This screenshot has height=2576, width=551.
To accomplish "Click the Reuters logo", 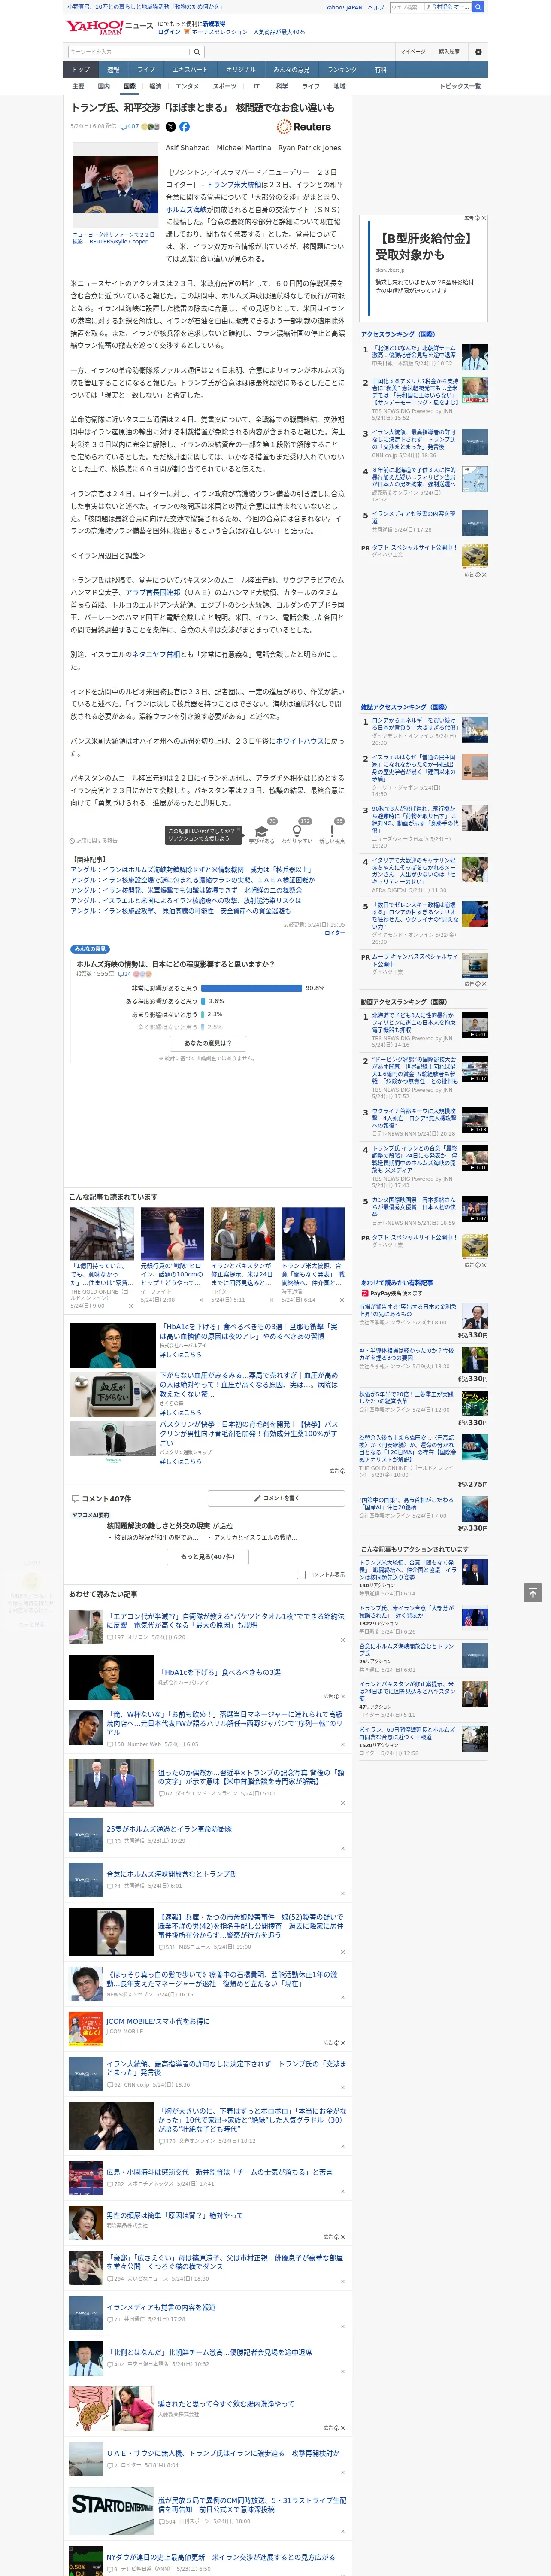I will 304,127.
